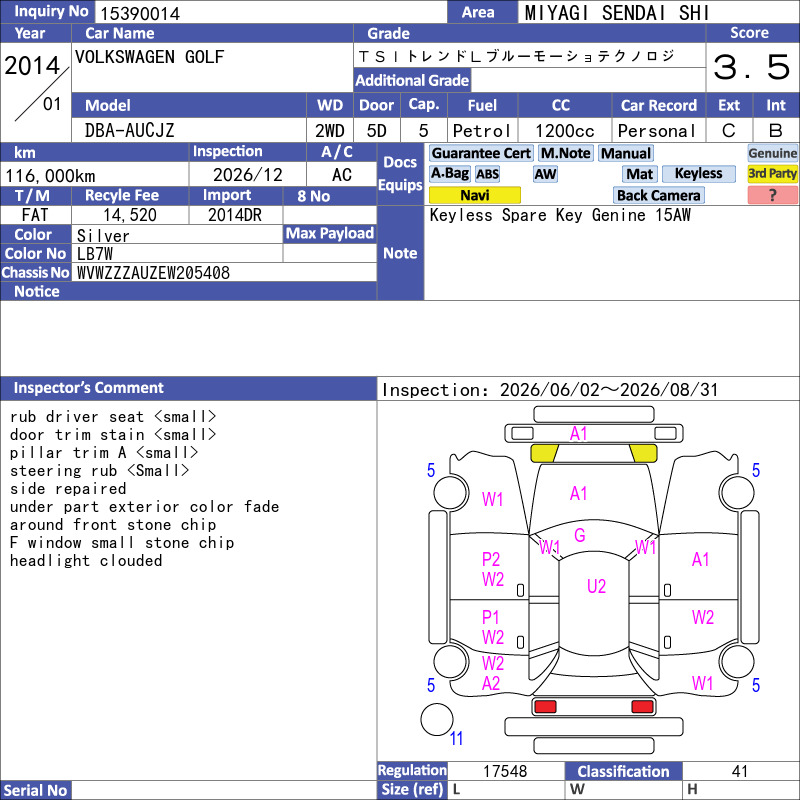This screenshot has height=800, width=800.
Task: Click the inquiry number 15390014
Action: 140,13
